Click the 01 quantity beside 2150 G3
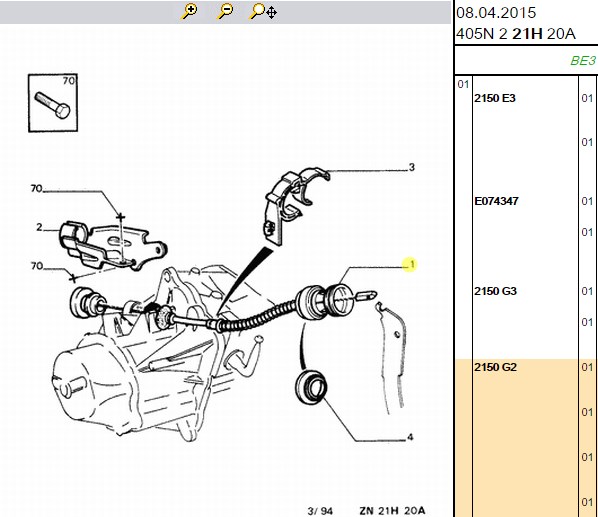 [x=587, y=291]
